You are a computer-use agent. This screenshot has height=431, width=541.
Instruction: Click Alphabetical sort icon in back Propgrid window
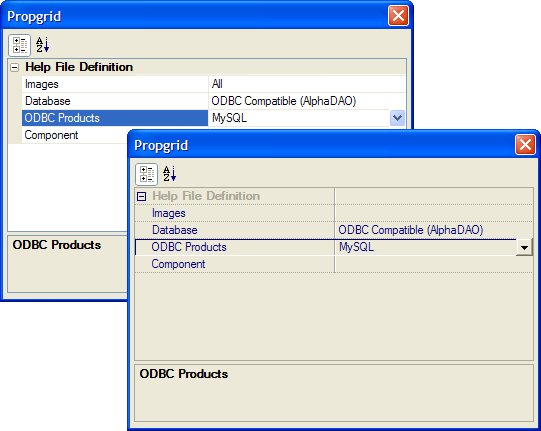point(43,45)
